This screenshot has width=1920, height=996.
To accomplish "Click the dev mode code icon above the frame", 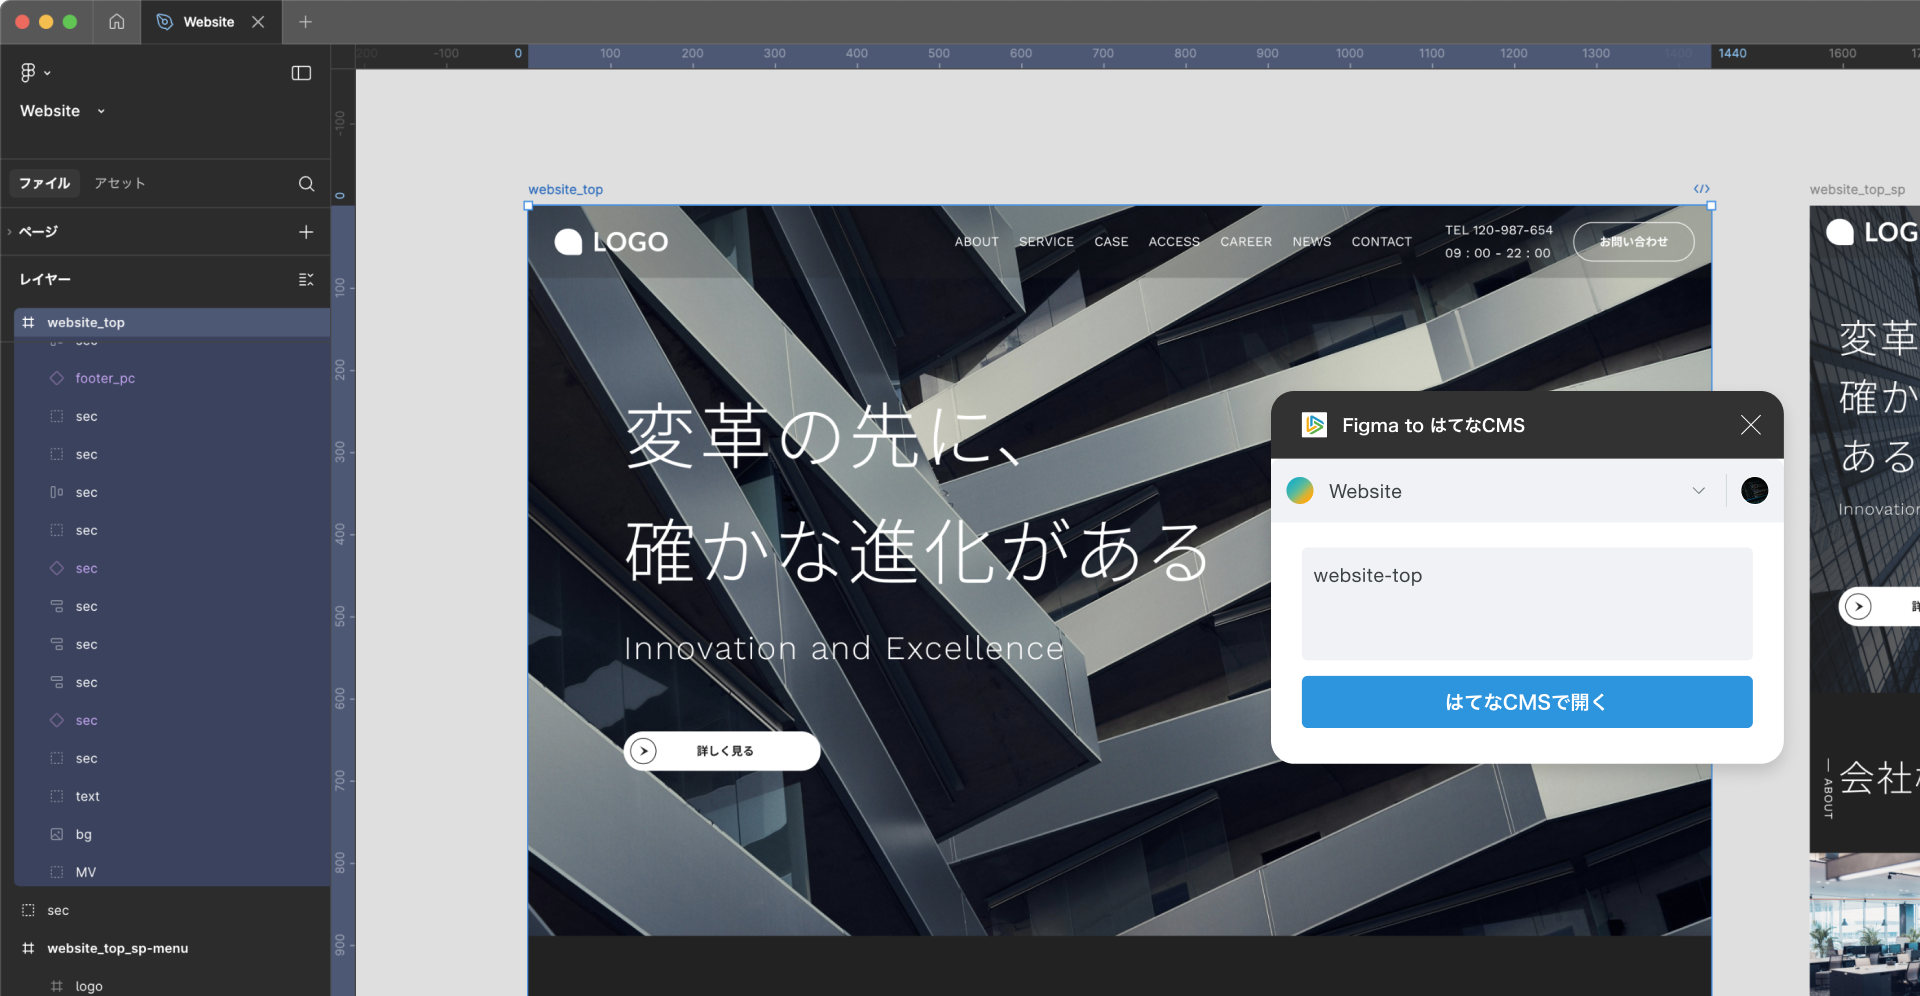I will tap(1701, 189).
